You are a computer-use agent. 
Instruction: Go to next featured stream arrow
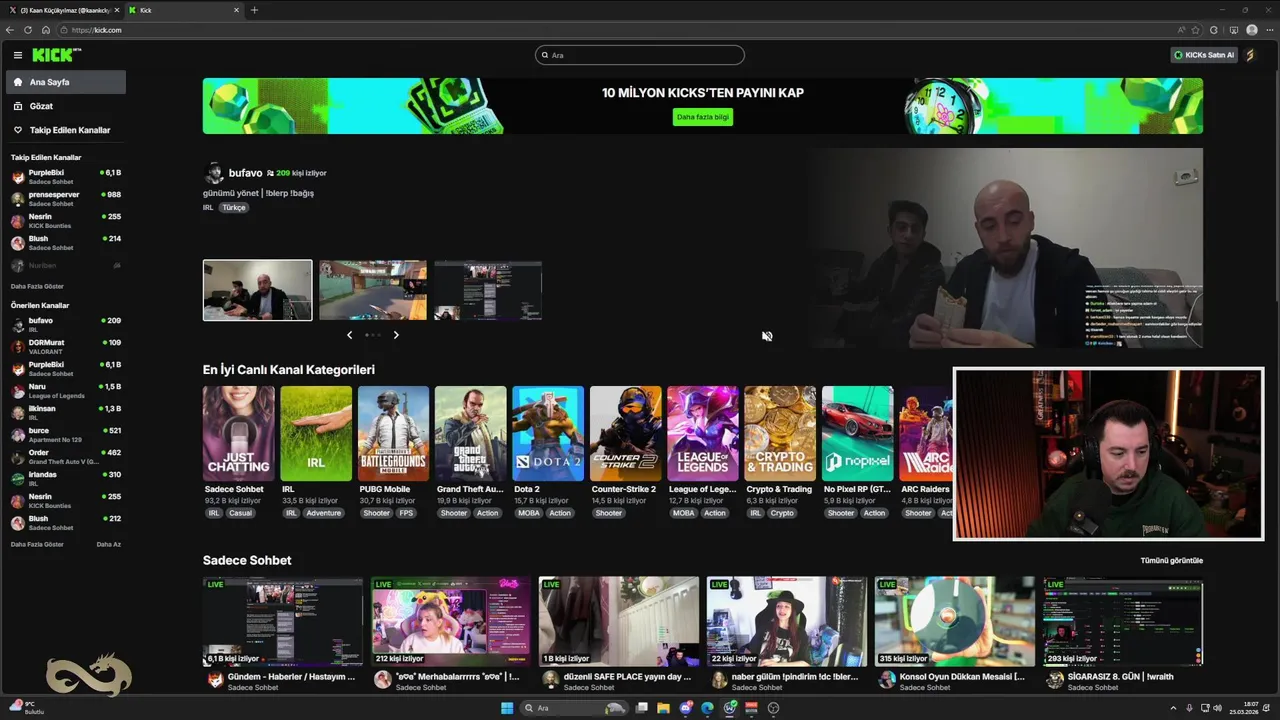[396, 335]
